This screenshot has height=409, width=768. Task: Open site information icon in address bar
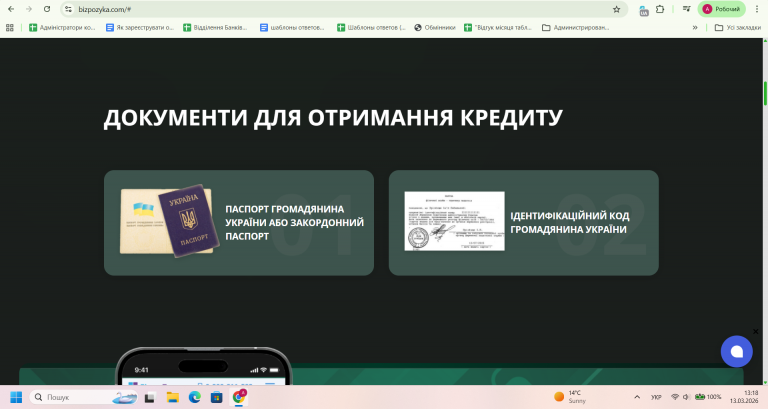click(x=69, y=9)
